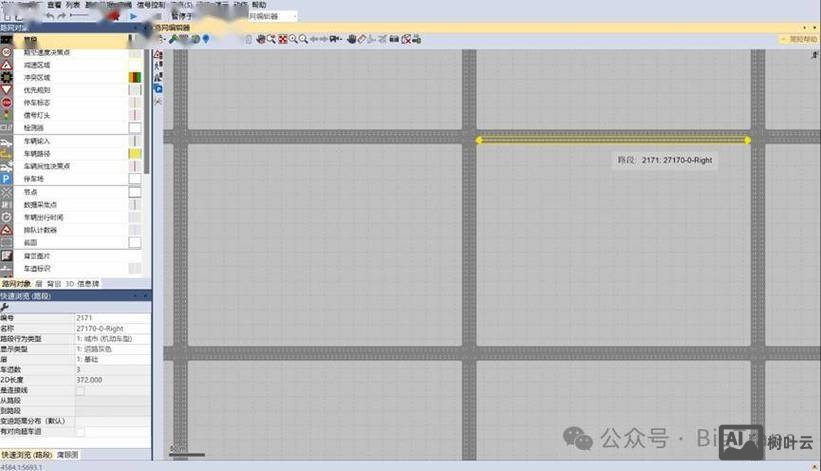
Task: Switch to the 鸟瞰图 bottom tab
Action: (68, 455)
